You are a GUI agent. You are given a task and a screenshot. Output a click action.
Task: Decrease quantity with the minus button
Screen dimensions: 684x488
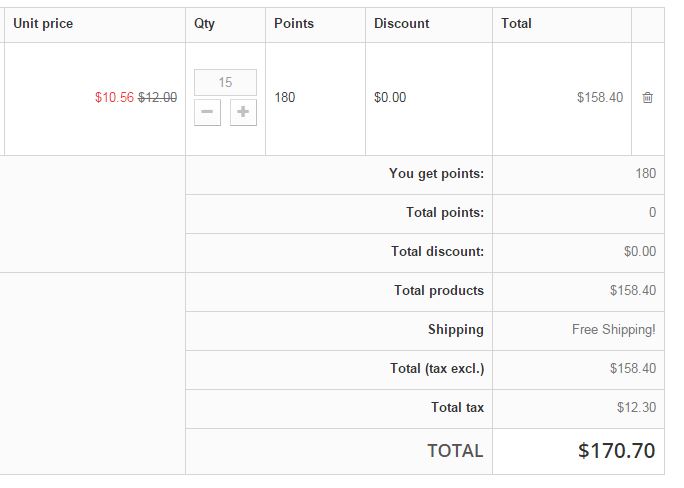[207, 112]
